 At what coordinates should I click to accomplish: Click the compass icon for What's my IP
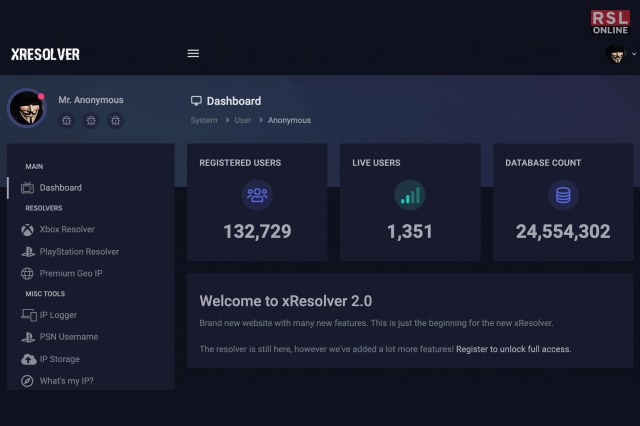coord(27,381)
